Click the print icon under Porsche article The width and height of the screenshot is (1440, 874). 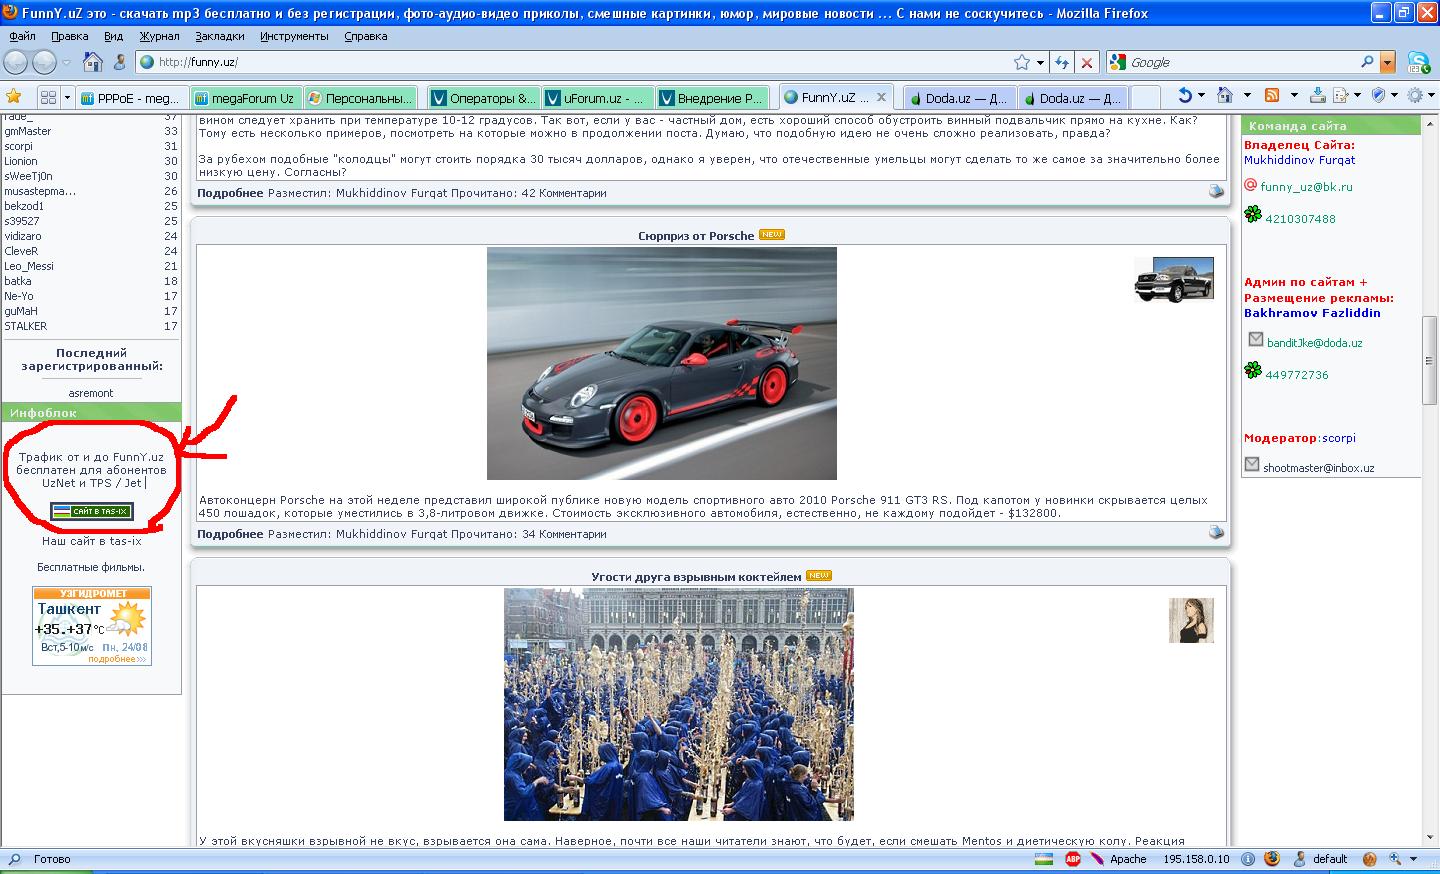1216,533
